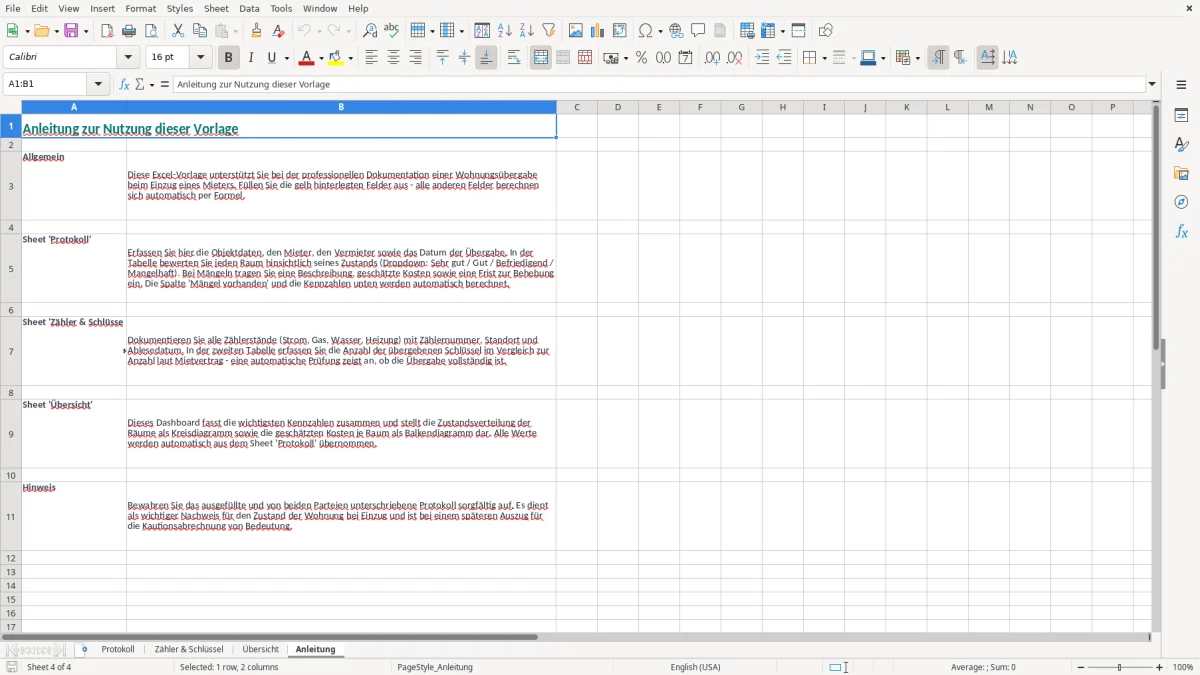Click the font color red swatch
Viewport: 1200px width, 675px height.
307,58
